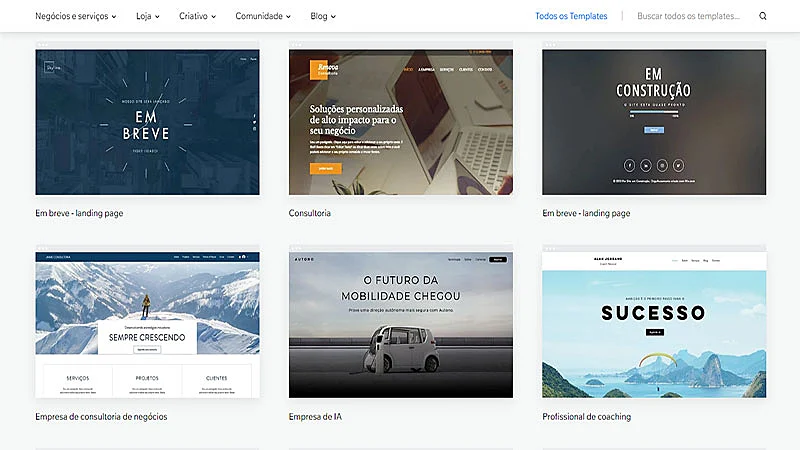This screenshot has width=800, height=450.
Task: Click Facebook icon in Em Construção template
Action: click(630, 165)
